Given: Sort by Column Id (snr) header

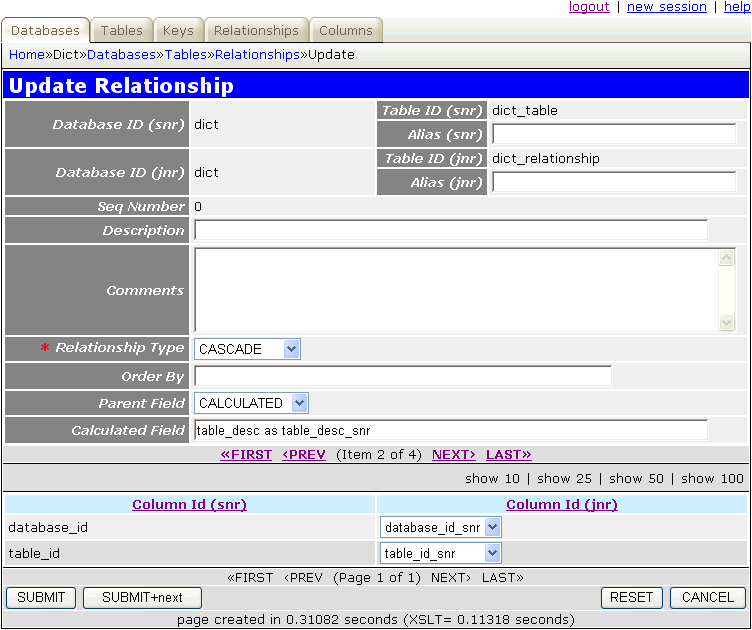Looking at the screenshot, I should [189, 504].
